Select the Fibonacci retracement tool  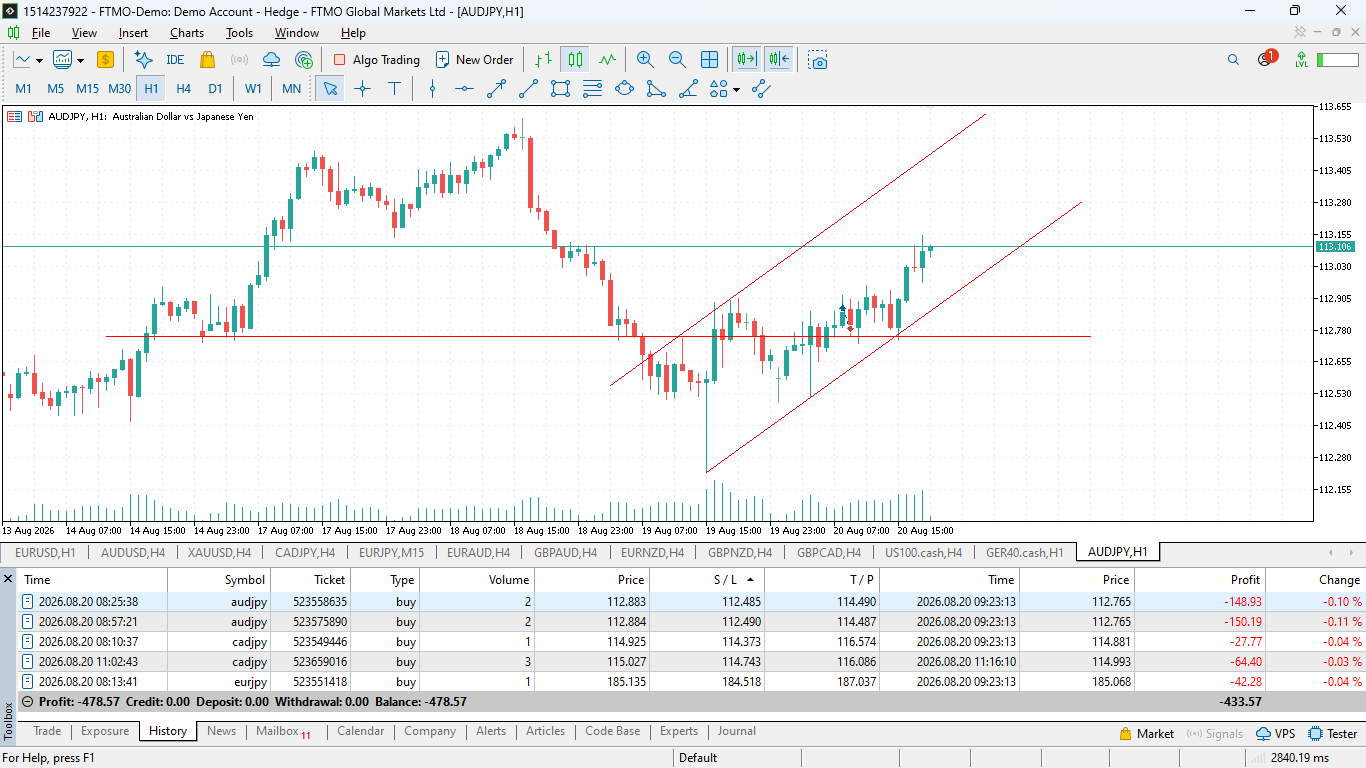click(x=592, y=89)
